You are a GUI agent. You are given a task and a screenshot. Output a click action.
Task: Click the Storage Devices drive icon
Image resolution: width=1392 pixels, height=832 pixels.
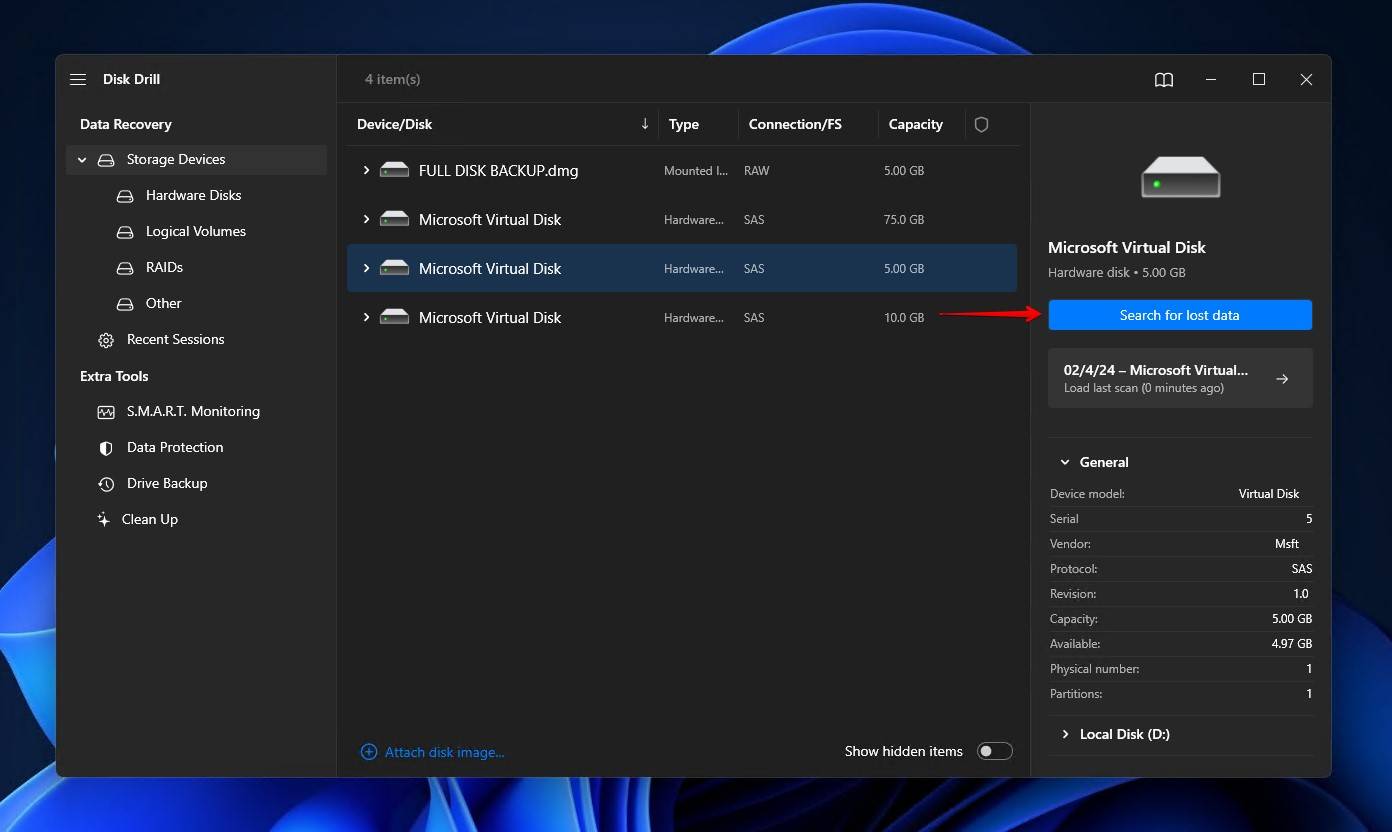pos(106,160)
